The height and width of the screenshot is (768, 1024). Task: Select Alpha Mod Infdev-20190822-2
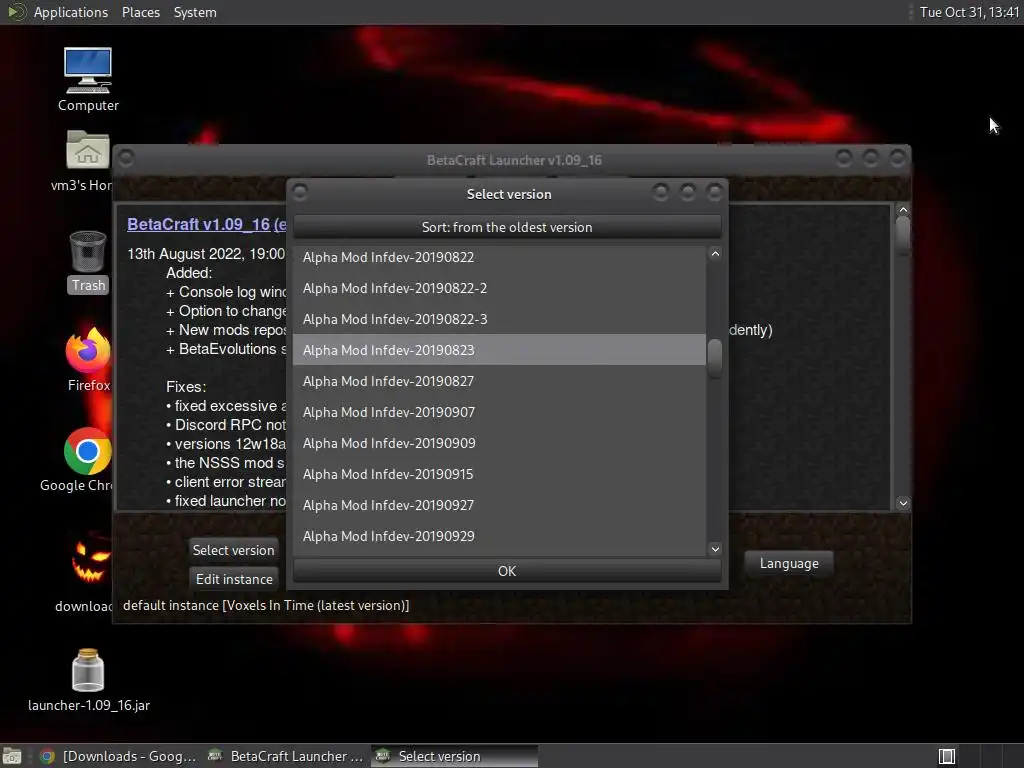(500, 288)
